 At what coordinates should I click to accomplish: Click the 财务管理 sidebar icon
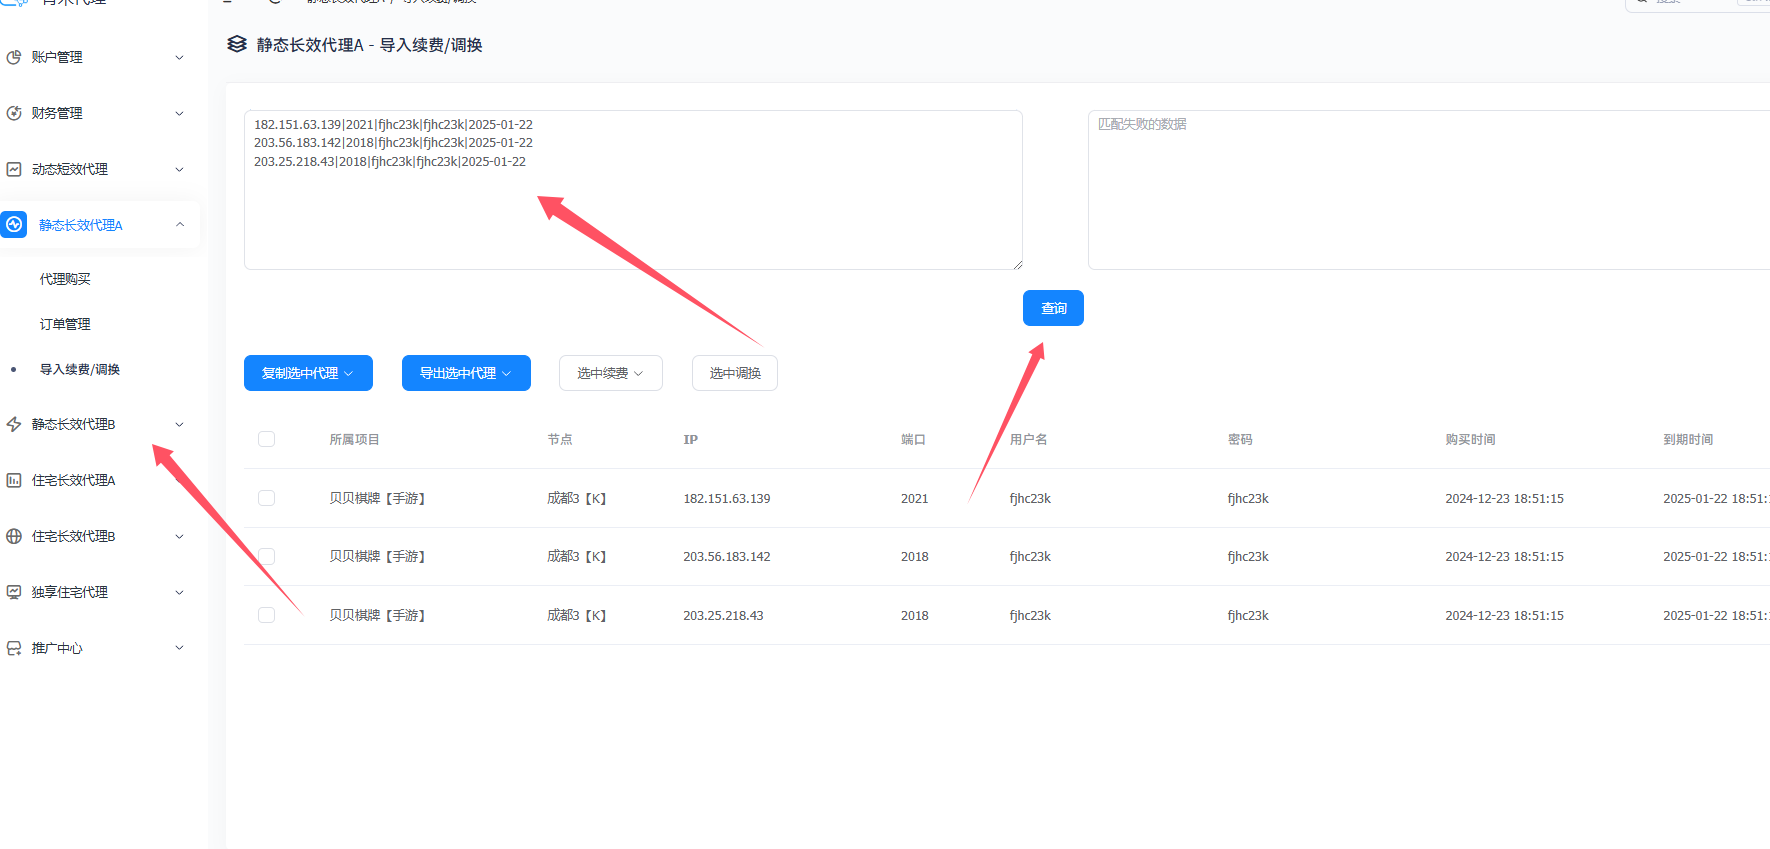(x=14, y=114)
